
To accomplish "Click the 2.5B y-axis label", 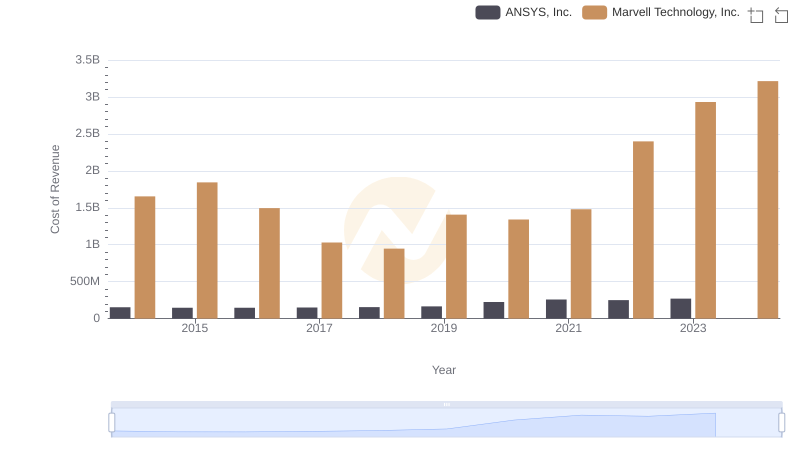I will coord(87,134).
